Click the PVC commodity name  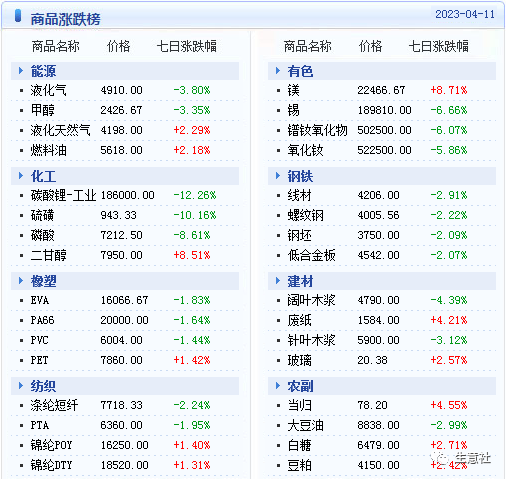(40, 340)
